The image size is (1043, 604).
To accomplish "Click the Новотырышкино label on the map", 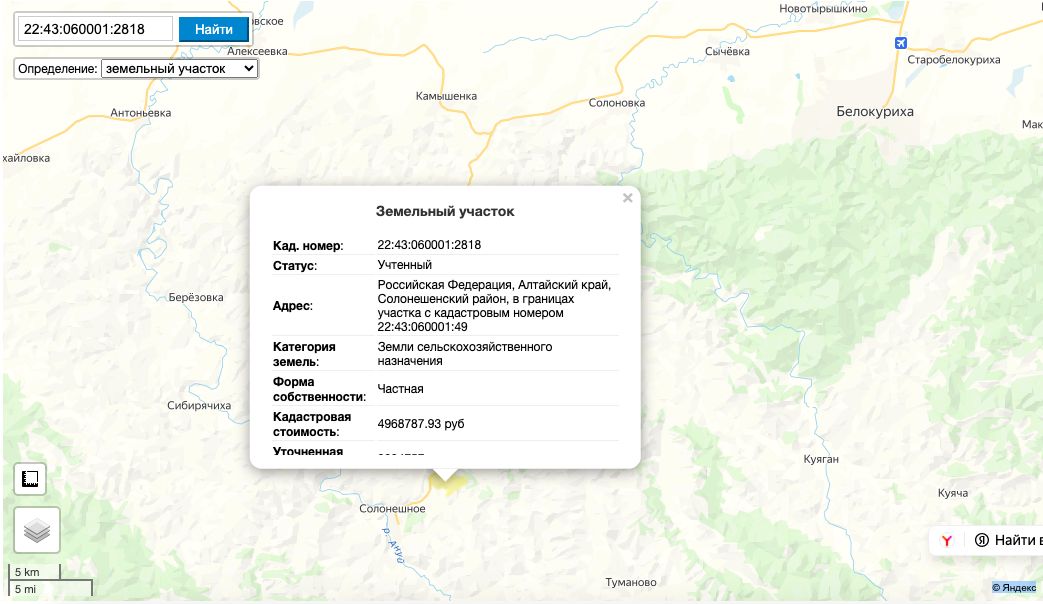I will (823, 9).
